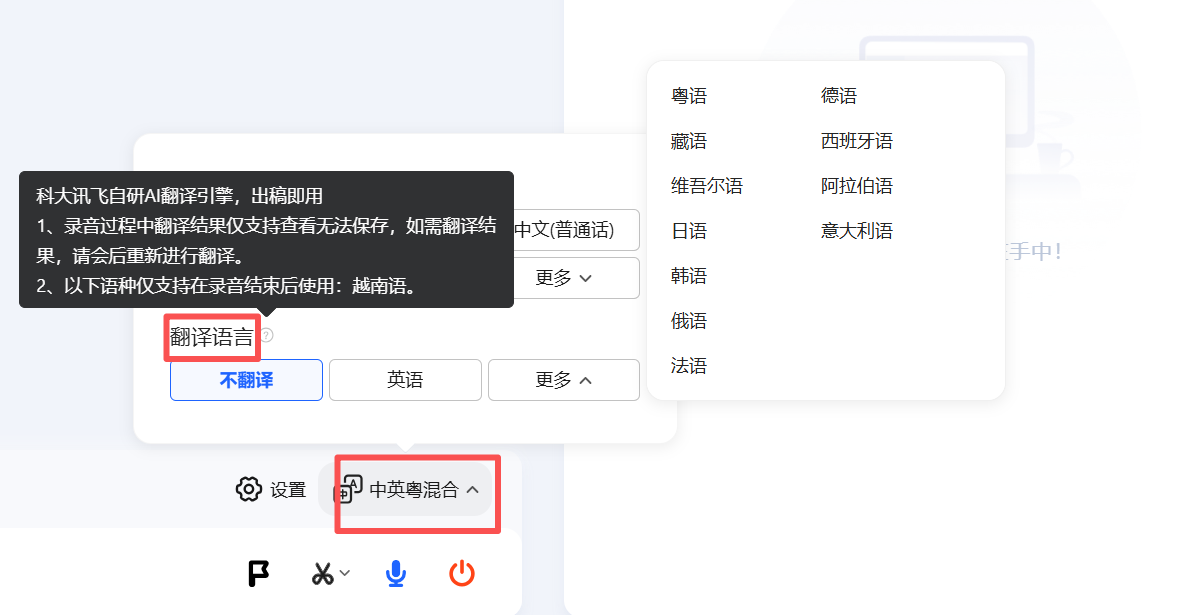Choose 日语 from the language list
The image size is (1188, 615).
689,231
